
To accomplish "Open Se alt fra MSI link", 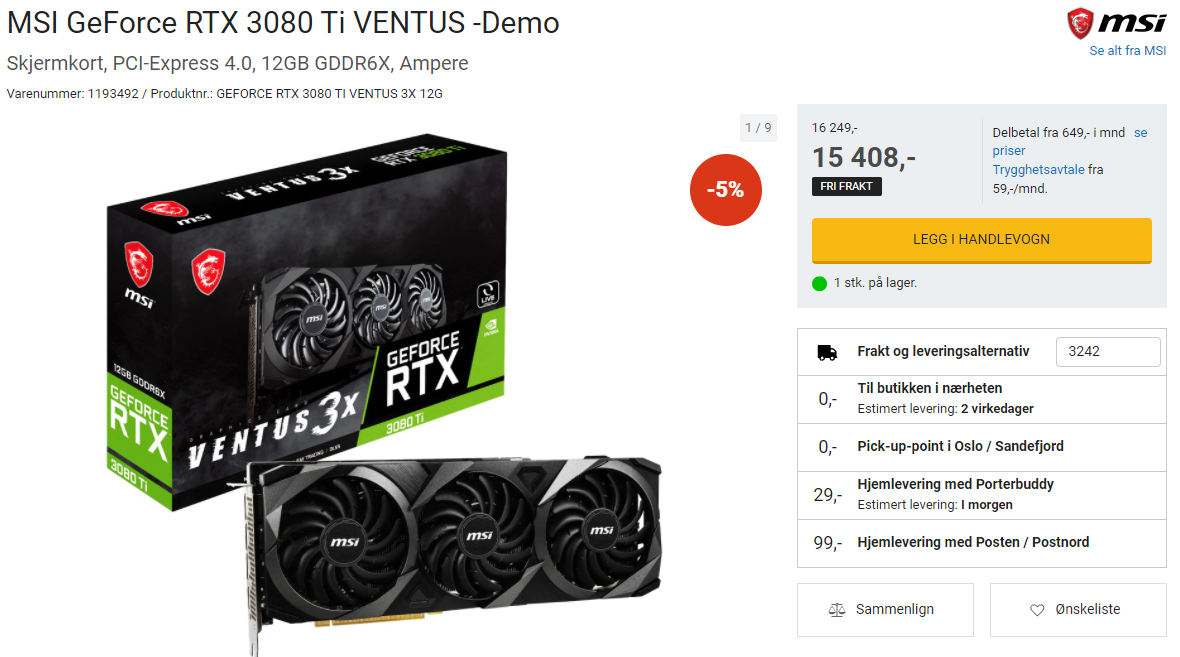I will pyautogui.click(x=1127, y=50).
